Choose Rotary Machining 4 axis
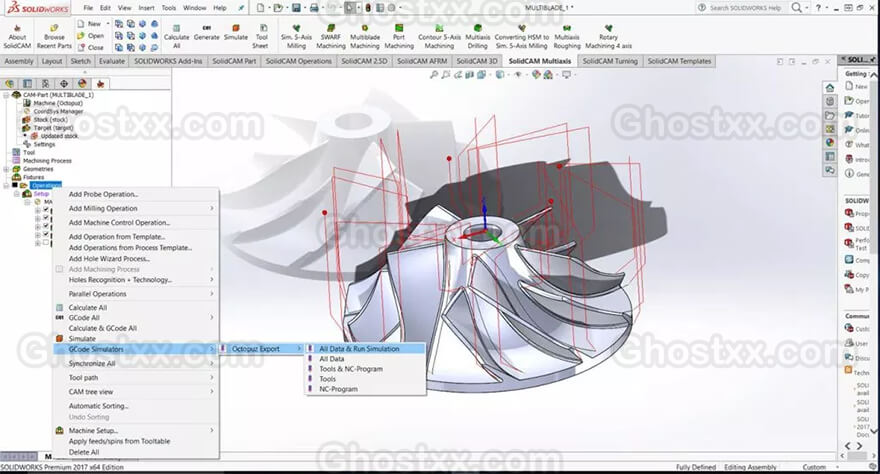The height and width of the screenshot is (474, 880). [608, 36]
